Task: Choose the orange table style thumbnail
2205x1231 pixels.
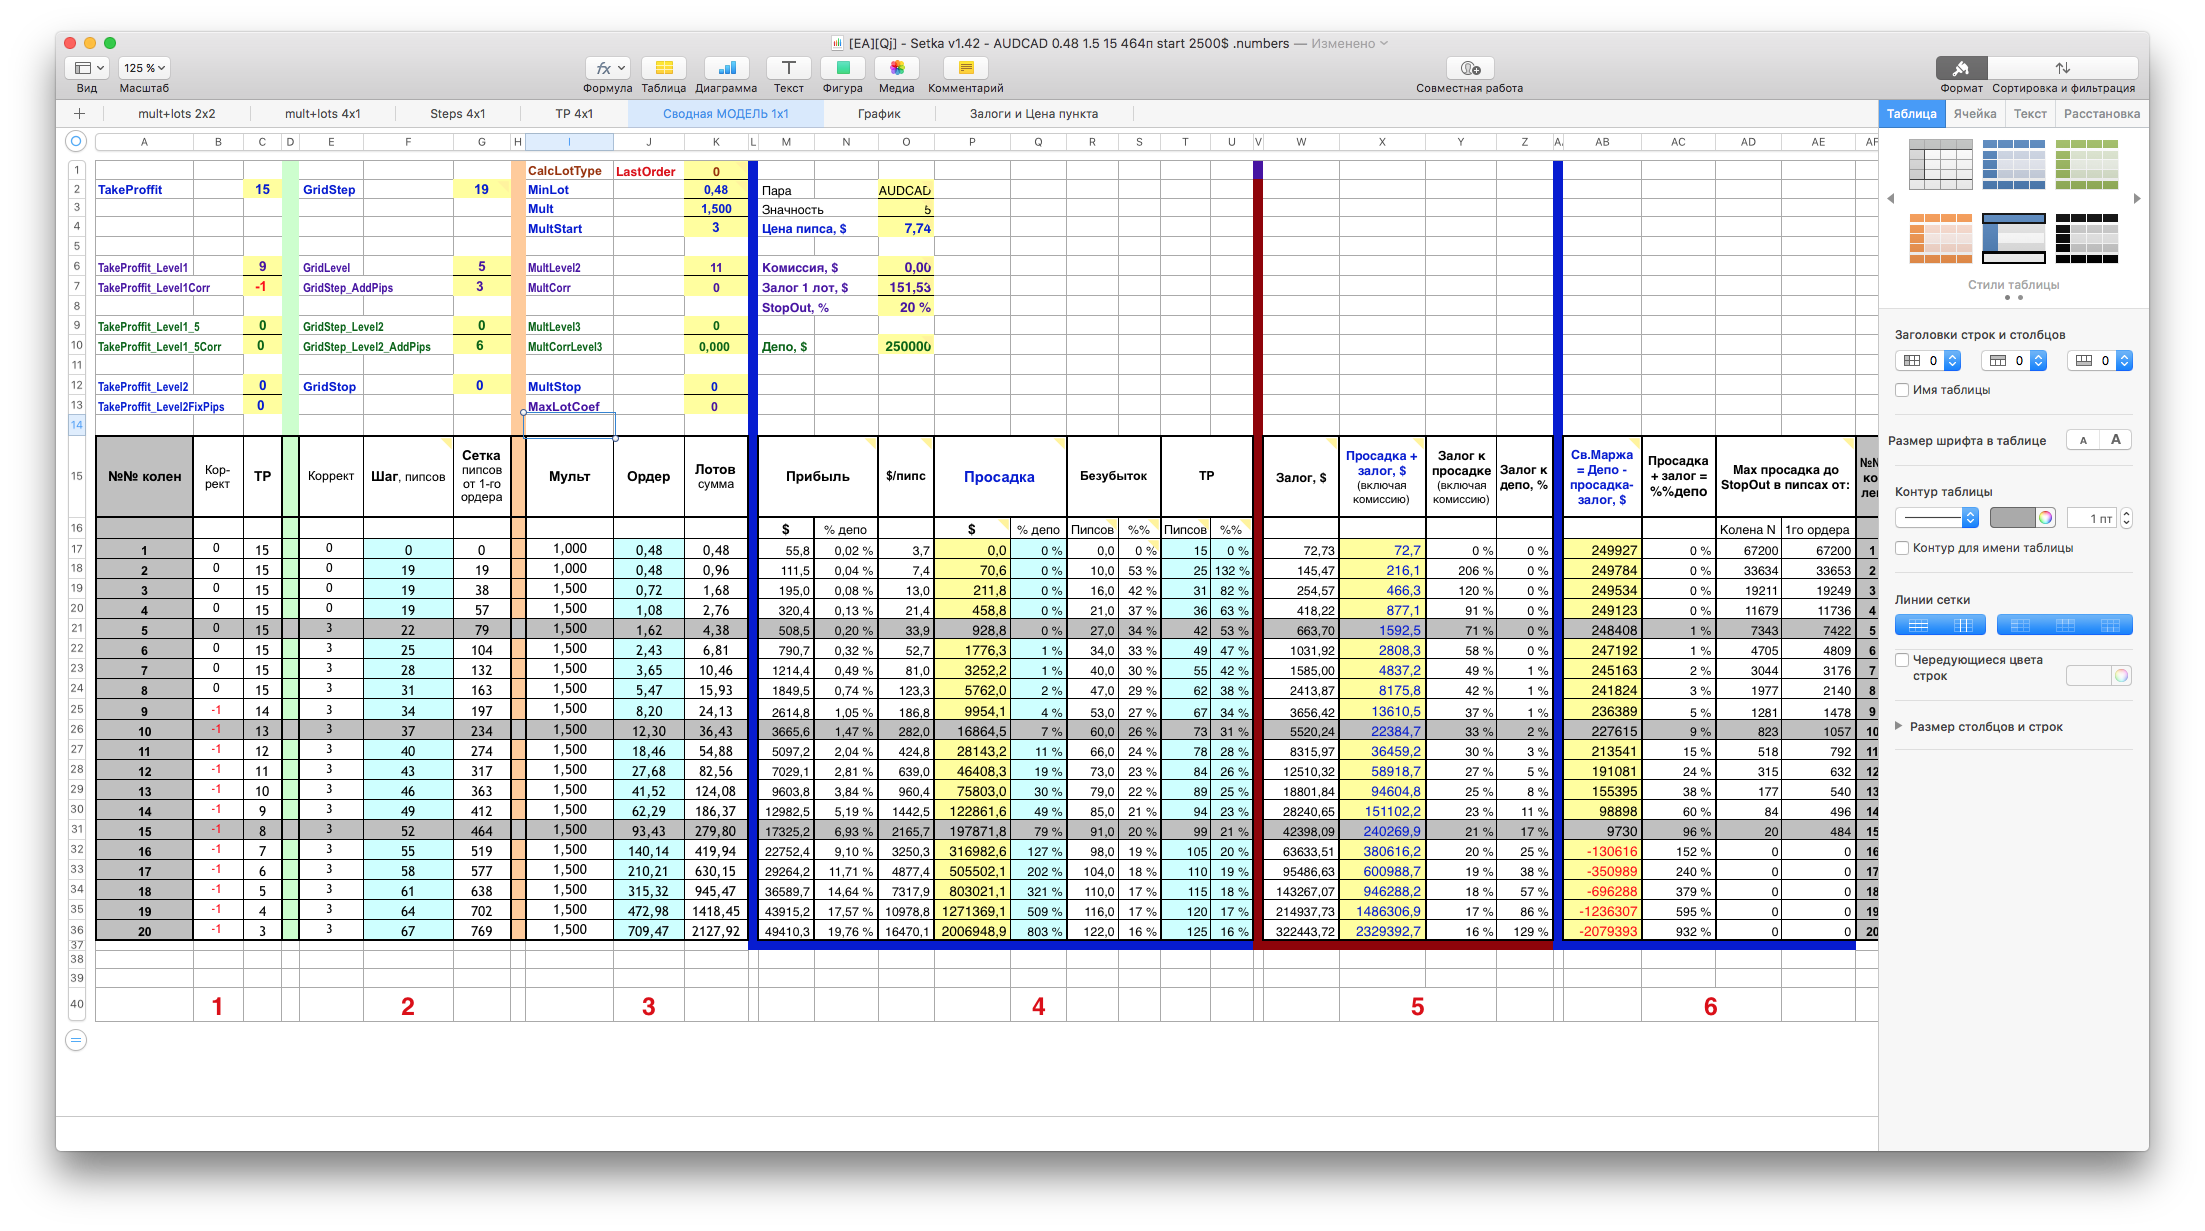Action: tap(1940, 238)
